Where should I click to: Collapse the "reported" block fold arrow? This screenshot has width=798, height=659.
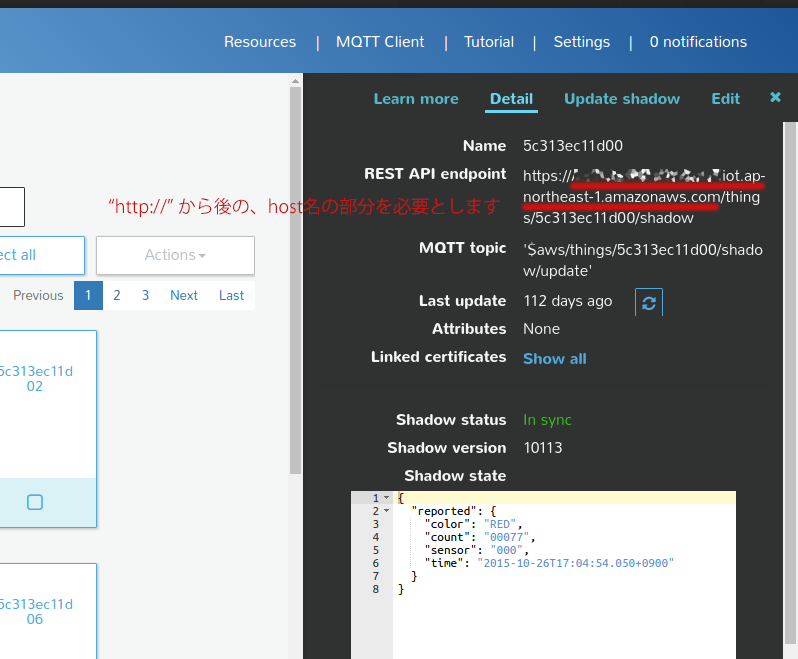tap(387, 511)
